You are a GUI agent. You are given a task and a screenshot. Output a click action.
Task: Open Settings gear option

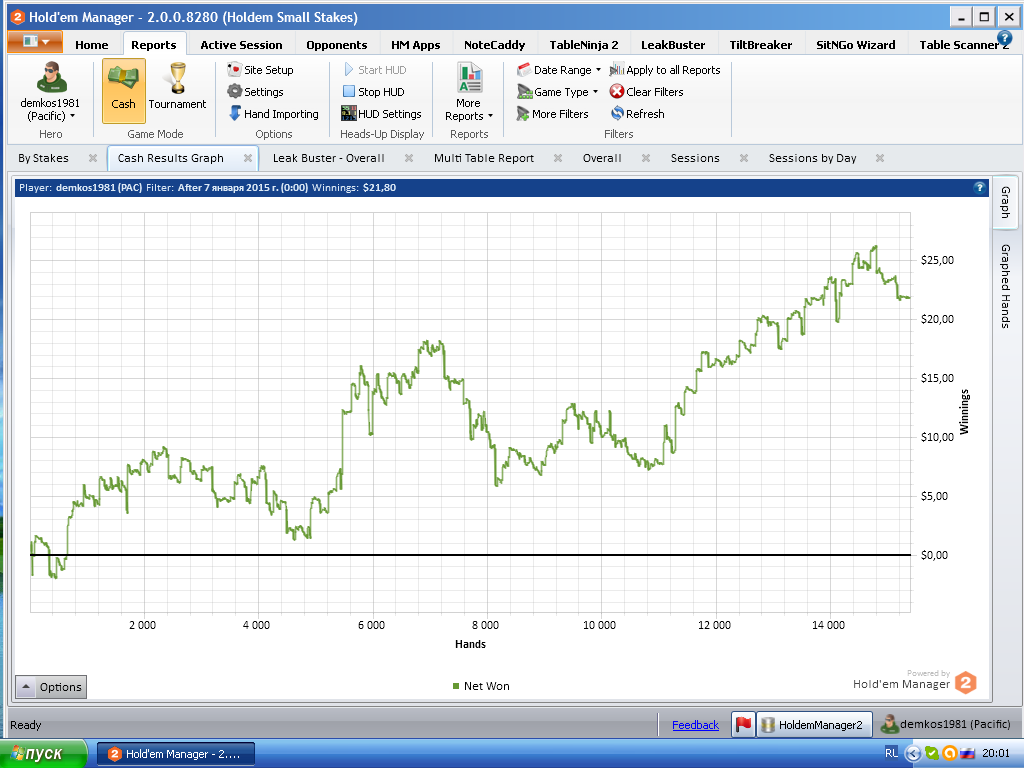255,92
